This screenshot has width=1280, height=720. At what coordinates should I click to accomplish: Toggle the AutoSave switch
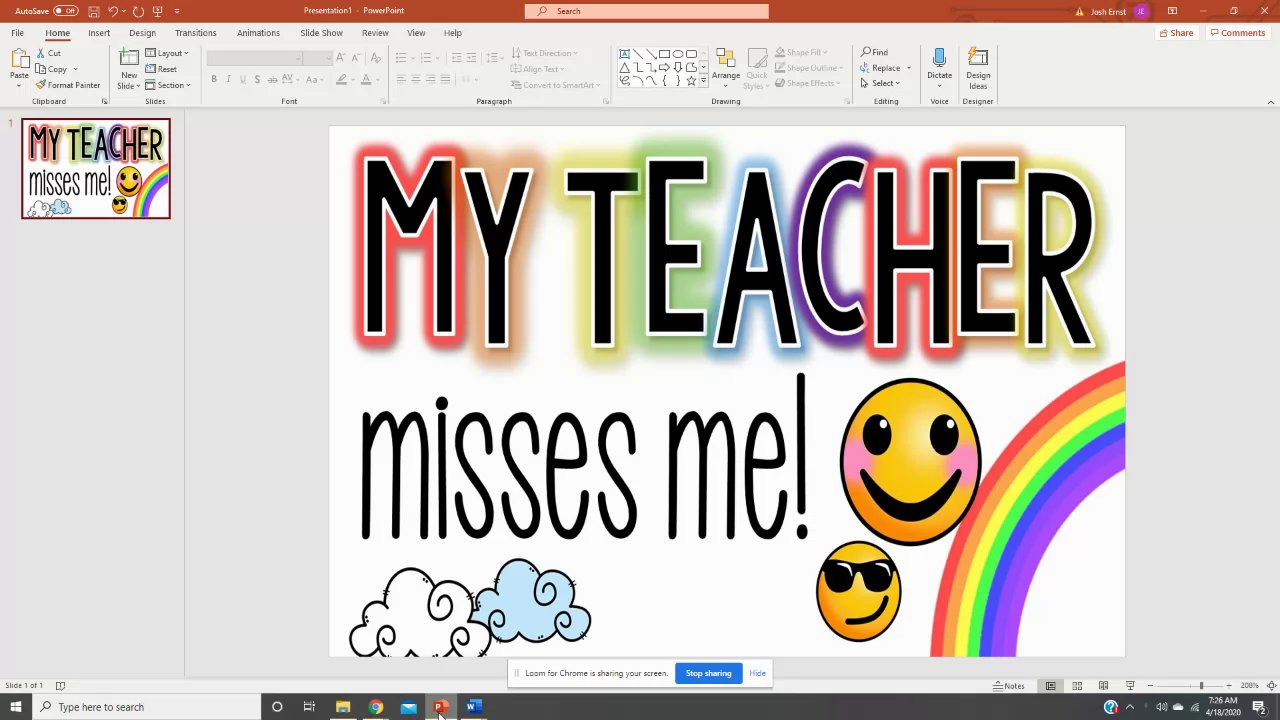pyautogui.click(x=66, y=11)
